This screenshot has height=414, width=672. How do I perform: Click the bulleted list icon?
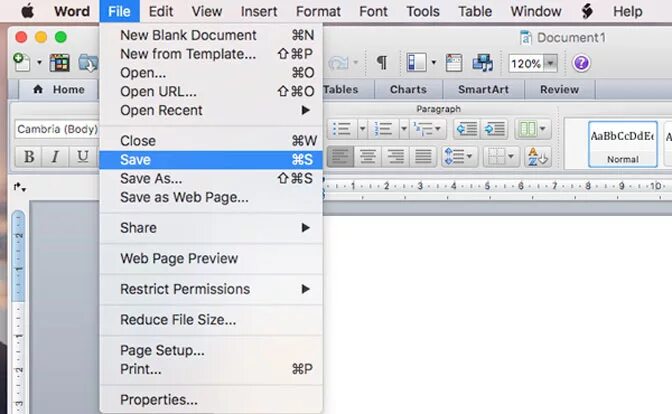[342, 129]
